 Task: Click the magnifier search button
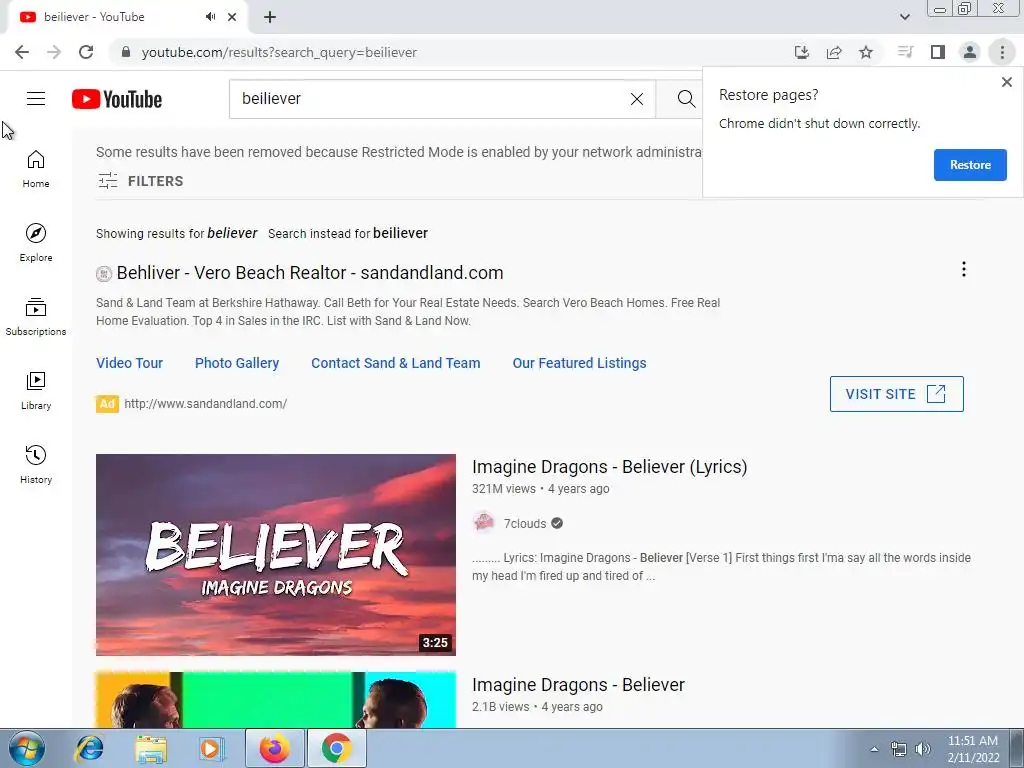(686, 99)
